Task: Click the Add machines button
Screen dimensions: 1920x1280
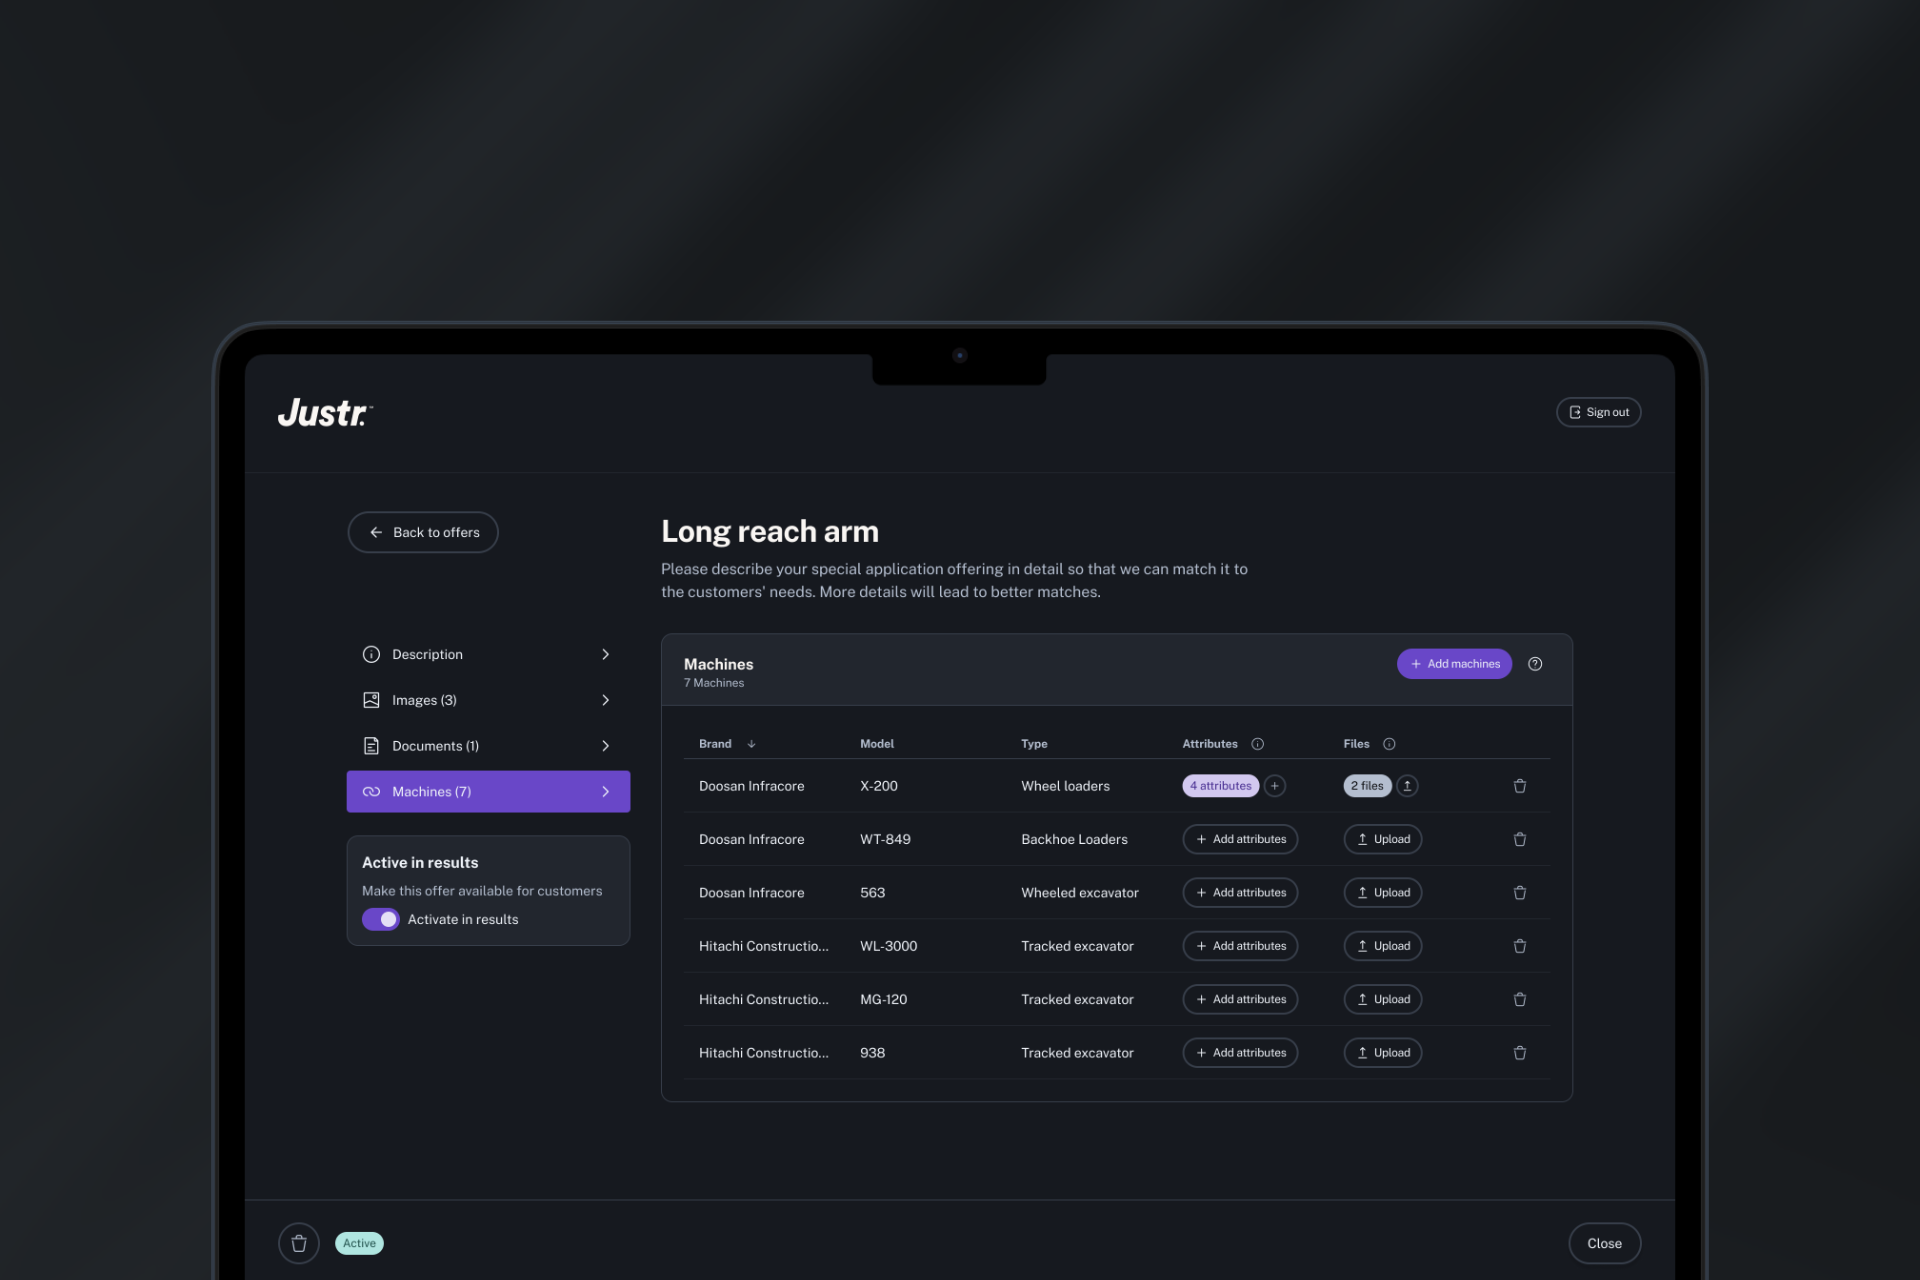Action: click(x=1454, y=664)
